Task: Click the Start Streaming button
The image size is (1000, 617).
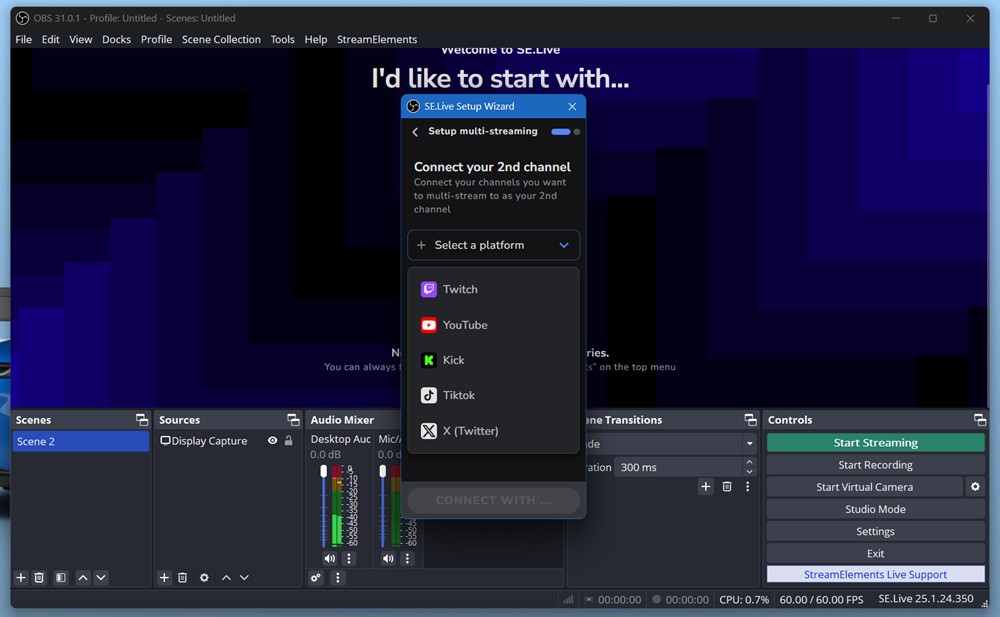Action: [875, 442]
